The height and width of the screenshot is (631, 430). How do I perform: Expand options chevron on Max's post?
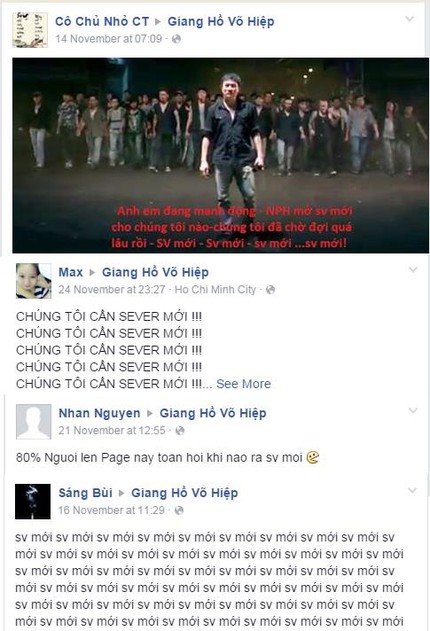tap(413, 269)
